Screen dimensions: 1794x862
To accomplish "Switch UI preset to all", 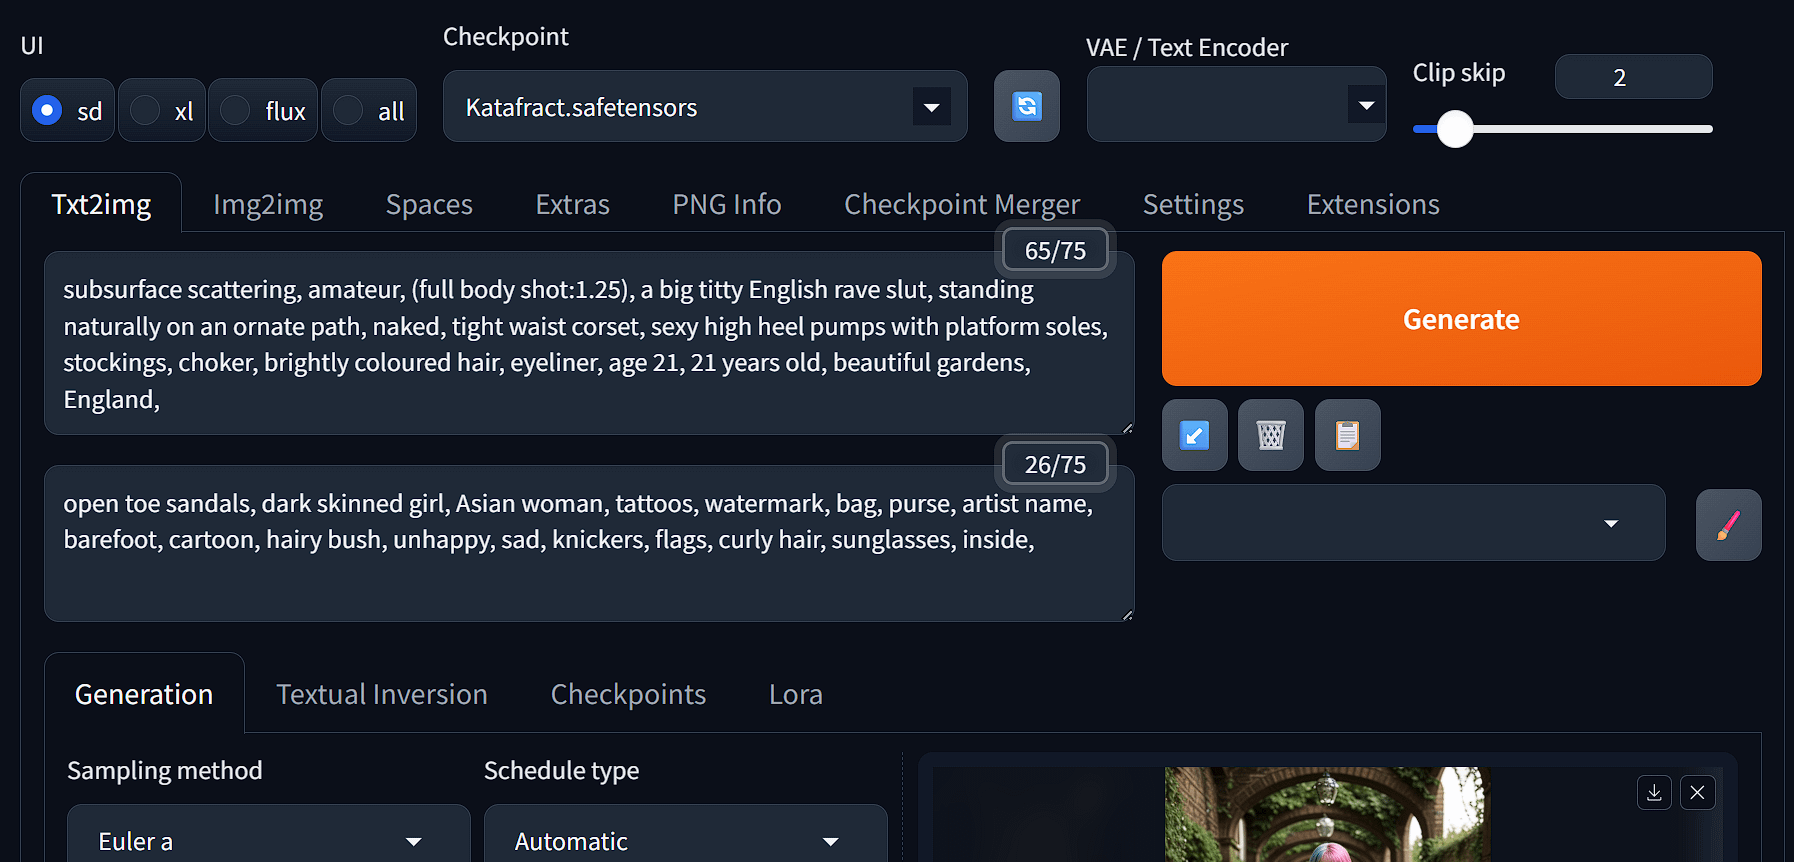I will (x=349, y=110).
